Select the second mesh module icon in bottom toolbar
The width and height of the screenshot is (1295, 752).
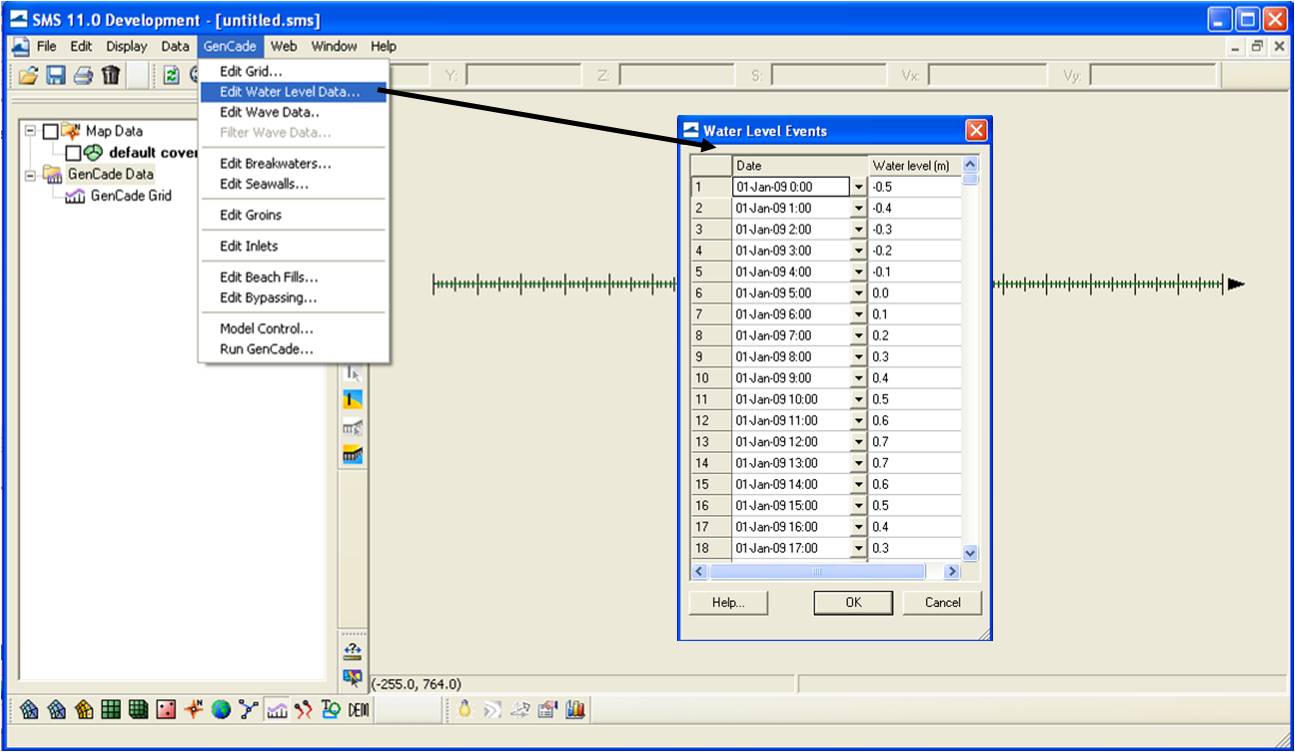[57, 710]
